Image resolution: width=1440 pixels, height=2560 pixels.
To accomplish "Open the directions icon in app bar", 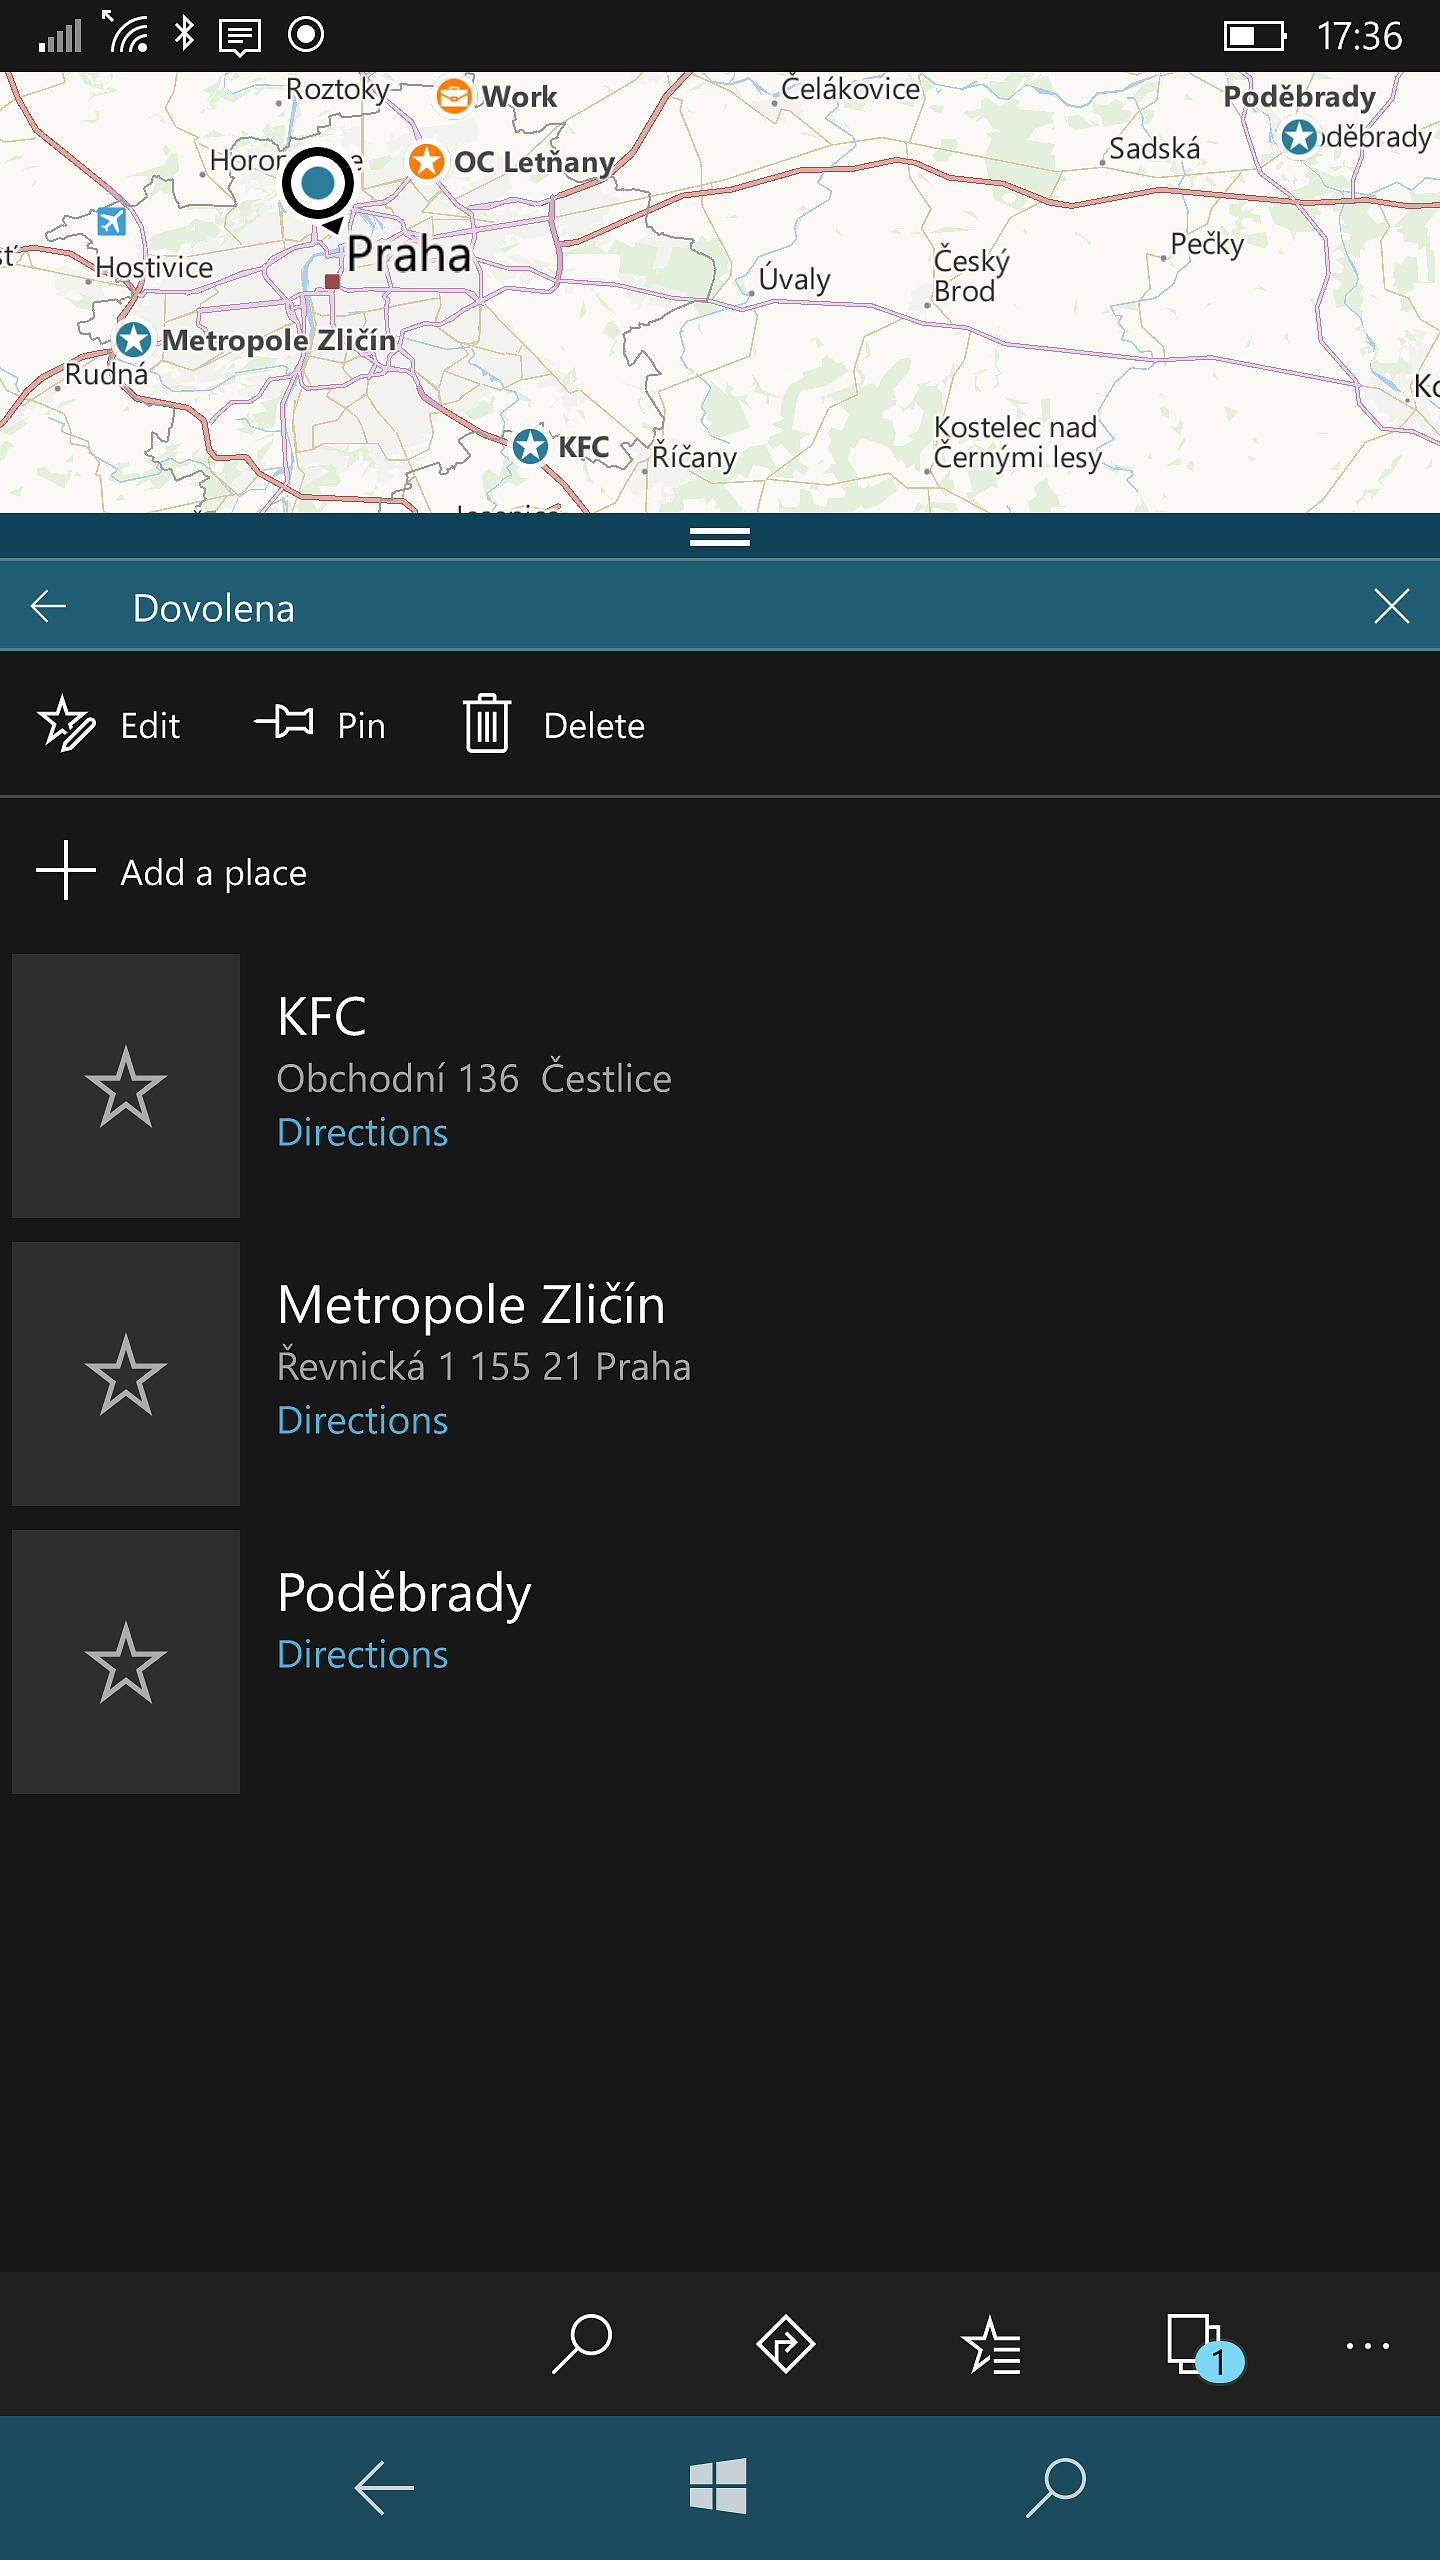I will click(x=786, y=2344).
